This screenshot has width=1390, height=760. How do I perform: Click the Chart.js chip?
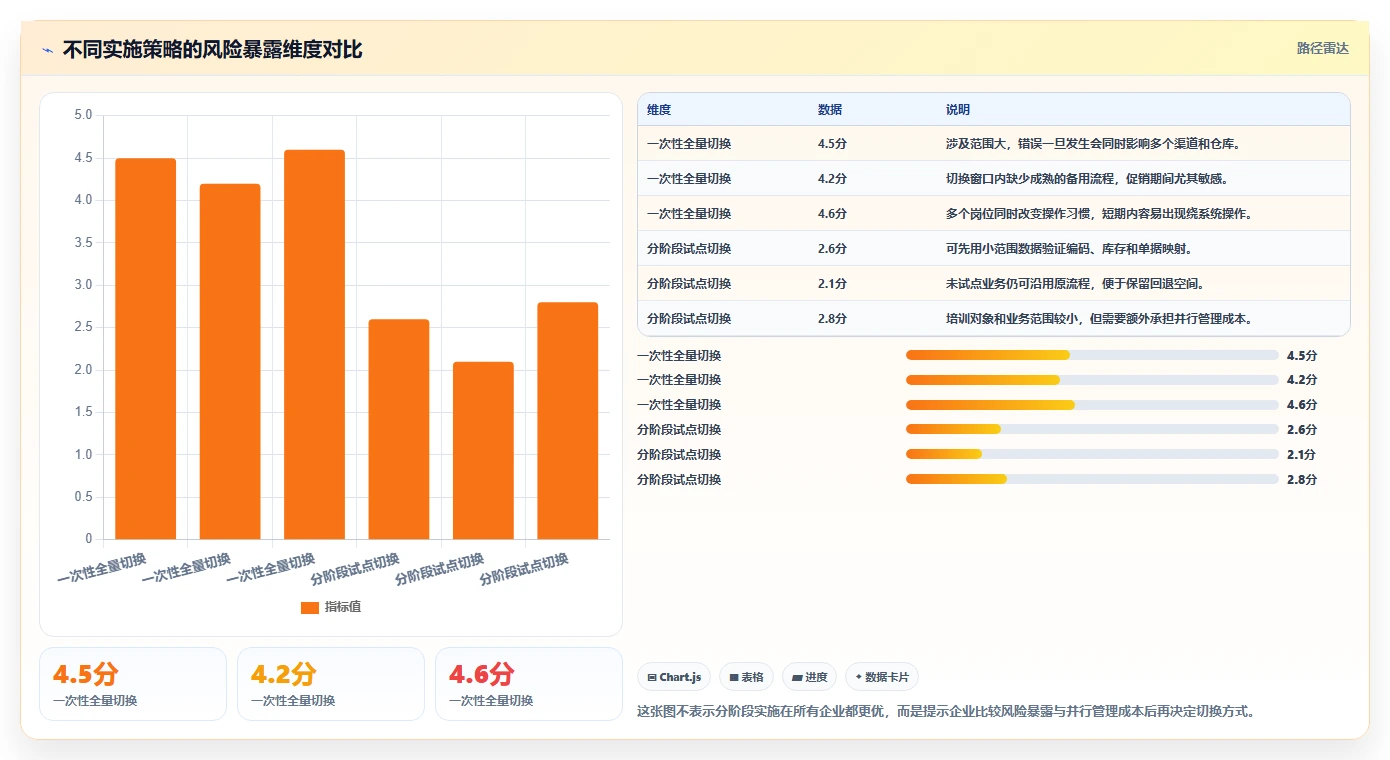click(x=675, y=677)
